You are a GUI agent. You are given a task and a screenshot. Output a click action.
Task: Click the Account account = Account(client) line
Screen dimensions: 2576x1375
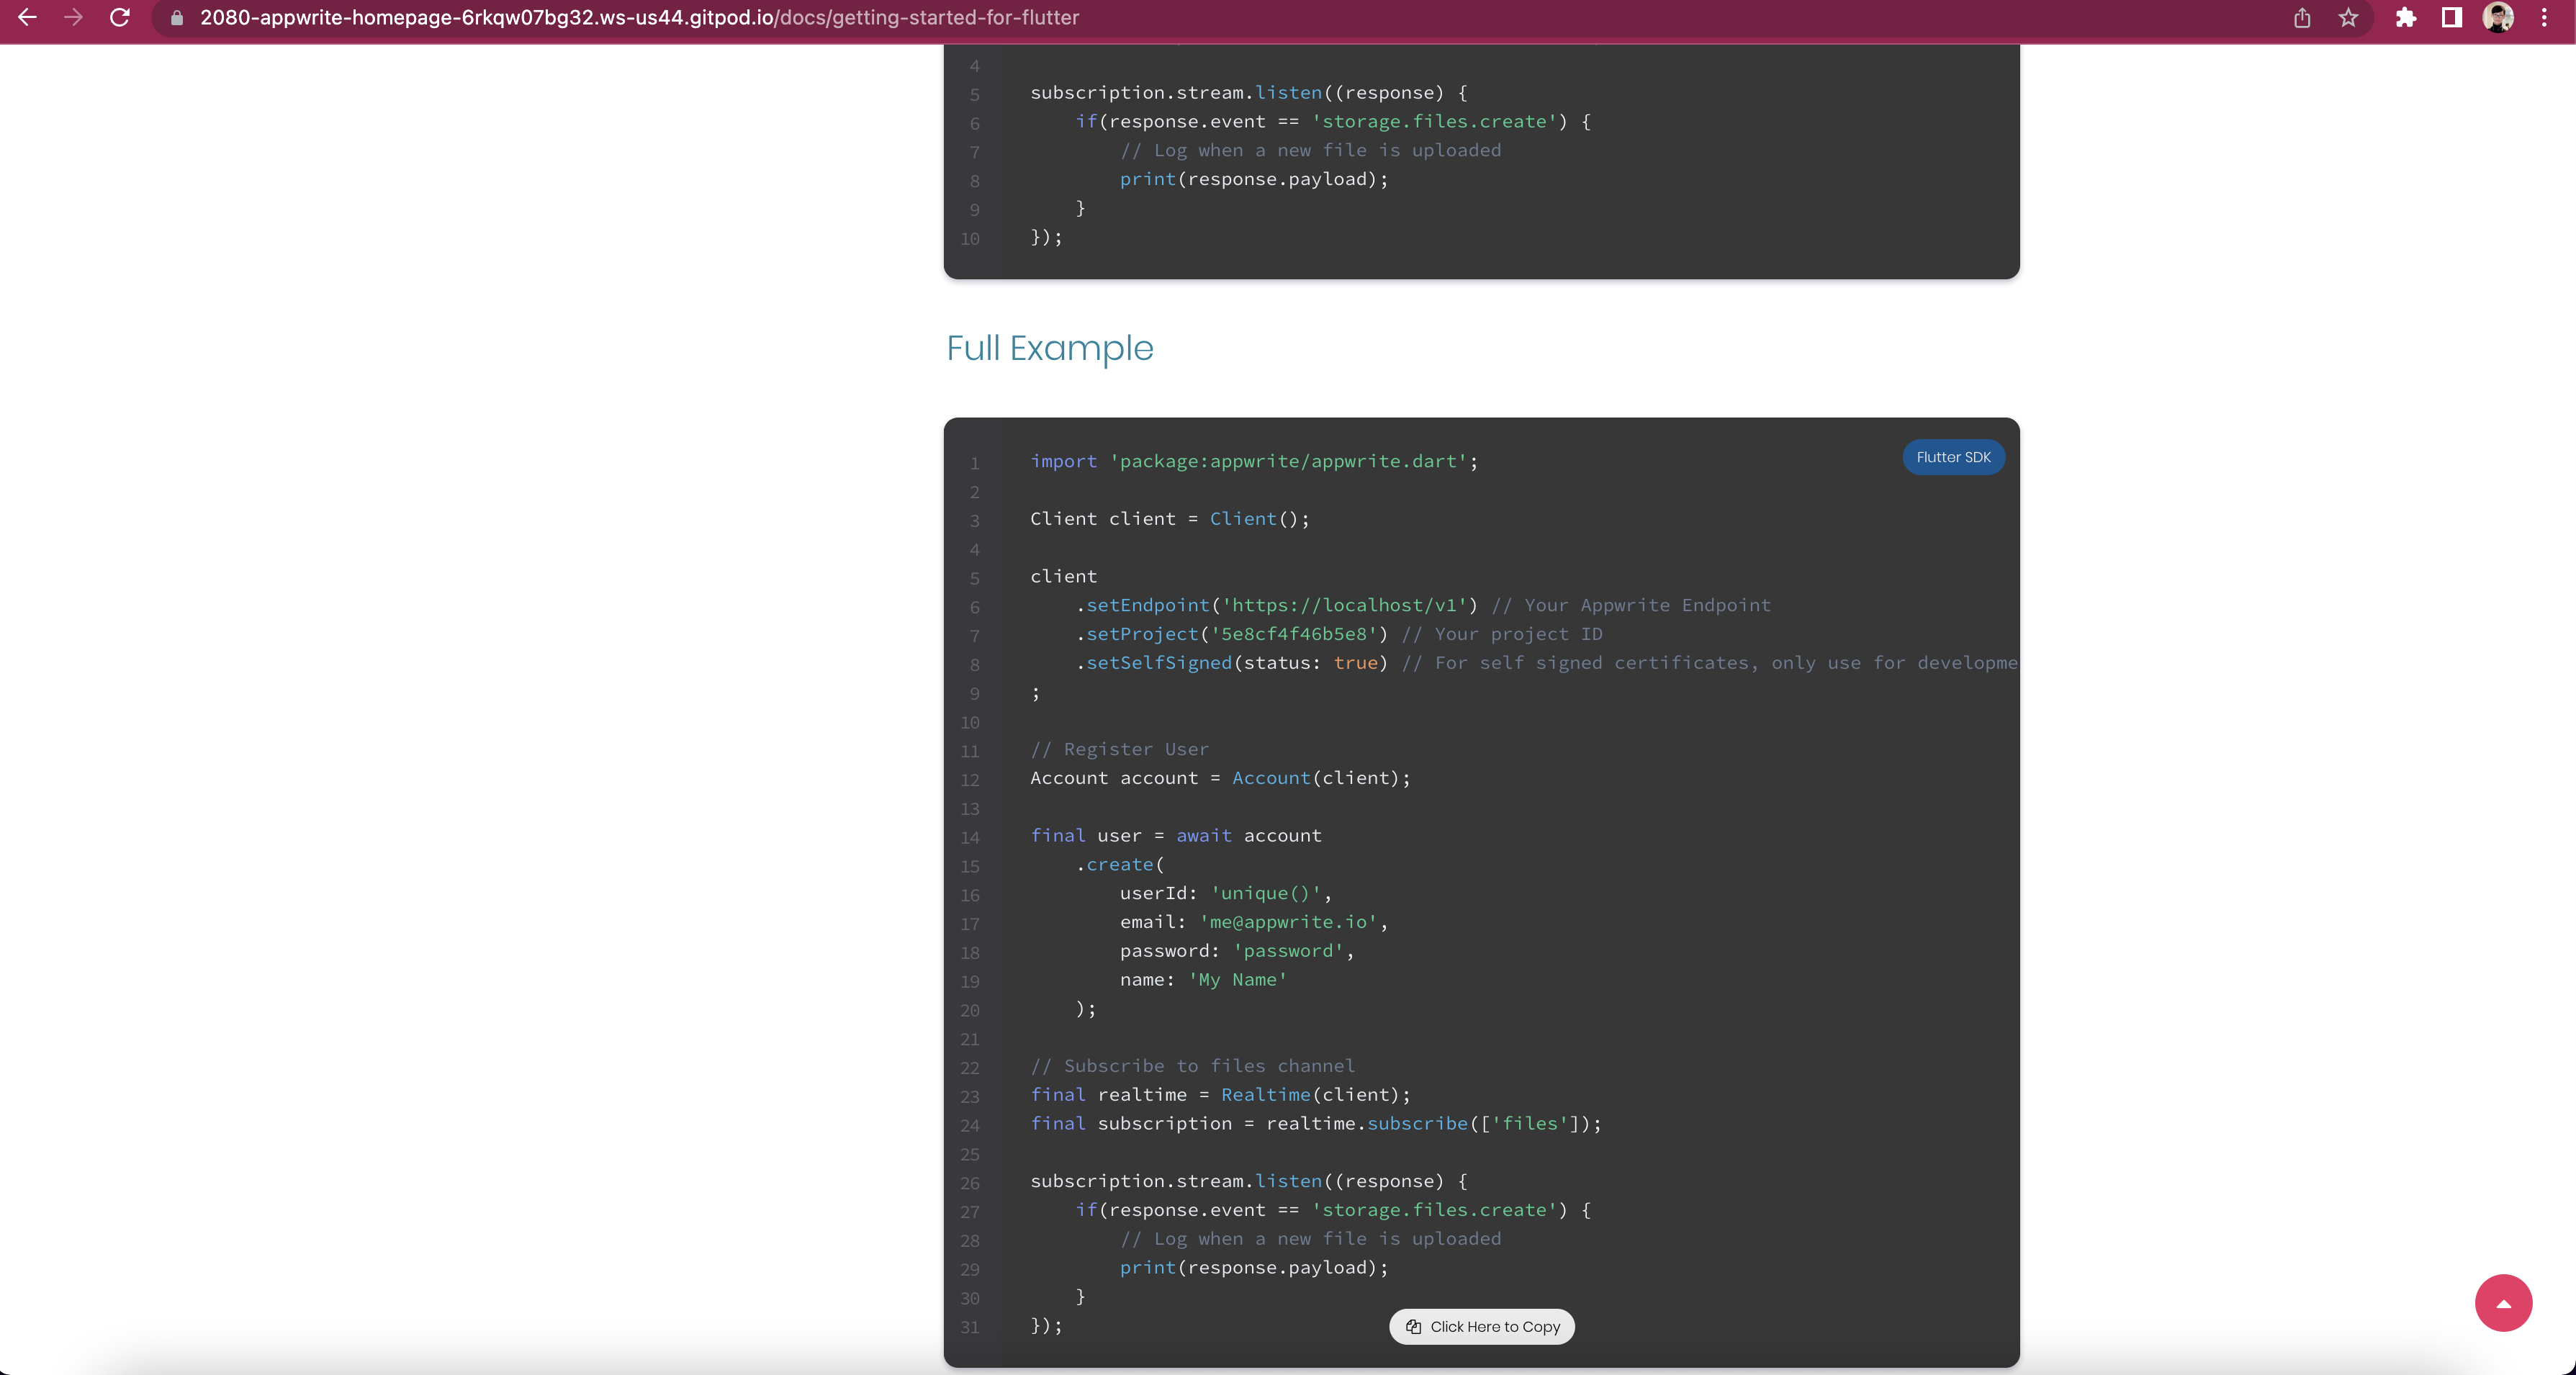point(1221,778)
